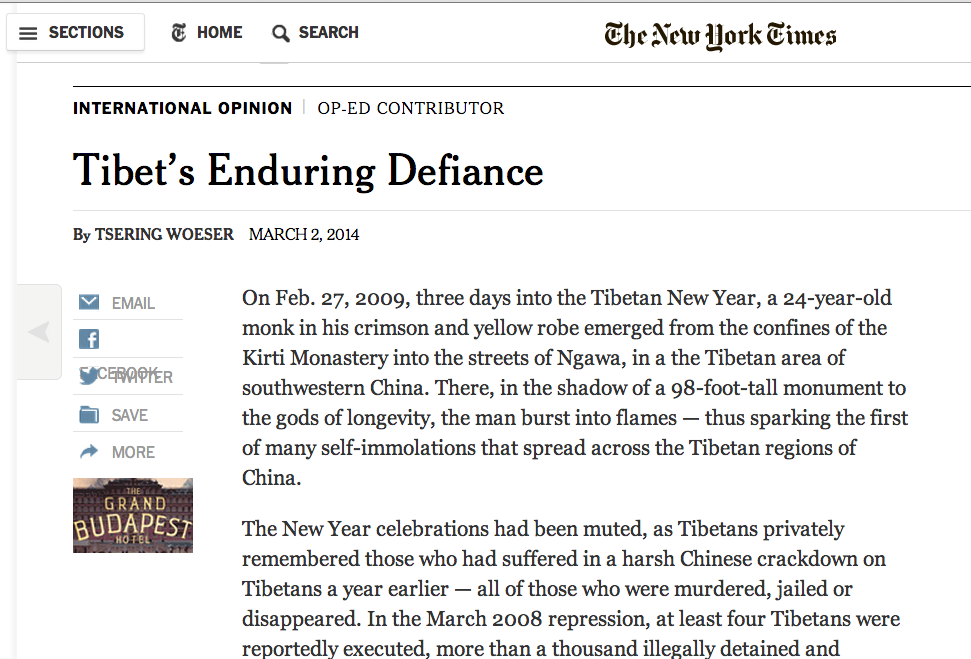The height and width of the screenshot is (659, 971).
Task: Open the Grand Budapest Hotel ad
Action: 133,515
